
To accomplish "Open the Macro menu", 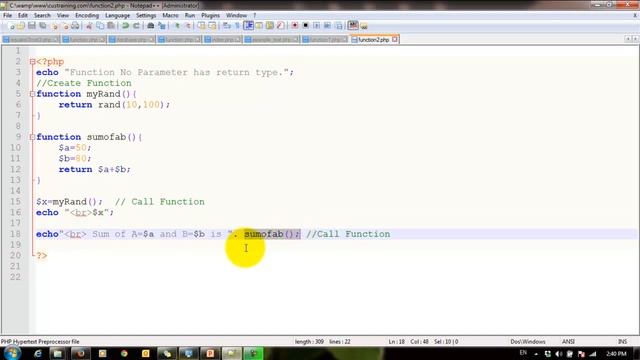I will tap(170, 16).
